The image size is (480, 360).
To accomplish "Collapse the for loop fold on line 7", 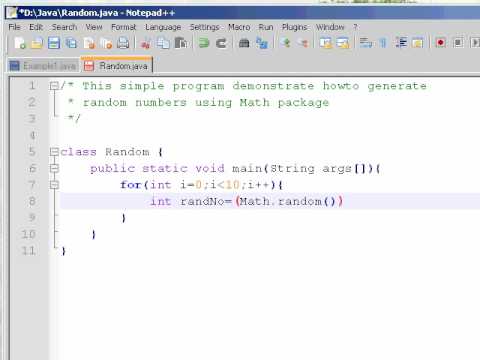I will [x=54, y=185].
